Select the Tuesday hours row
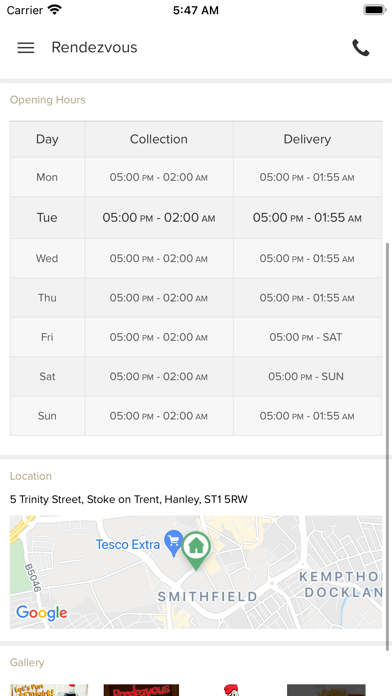Image resolution: width=392 pixels, height=696 pixels. (196, 218)
